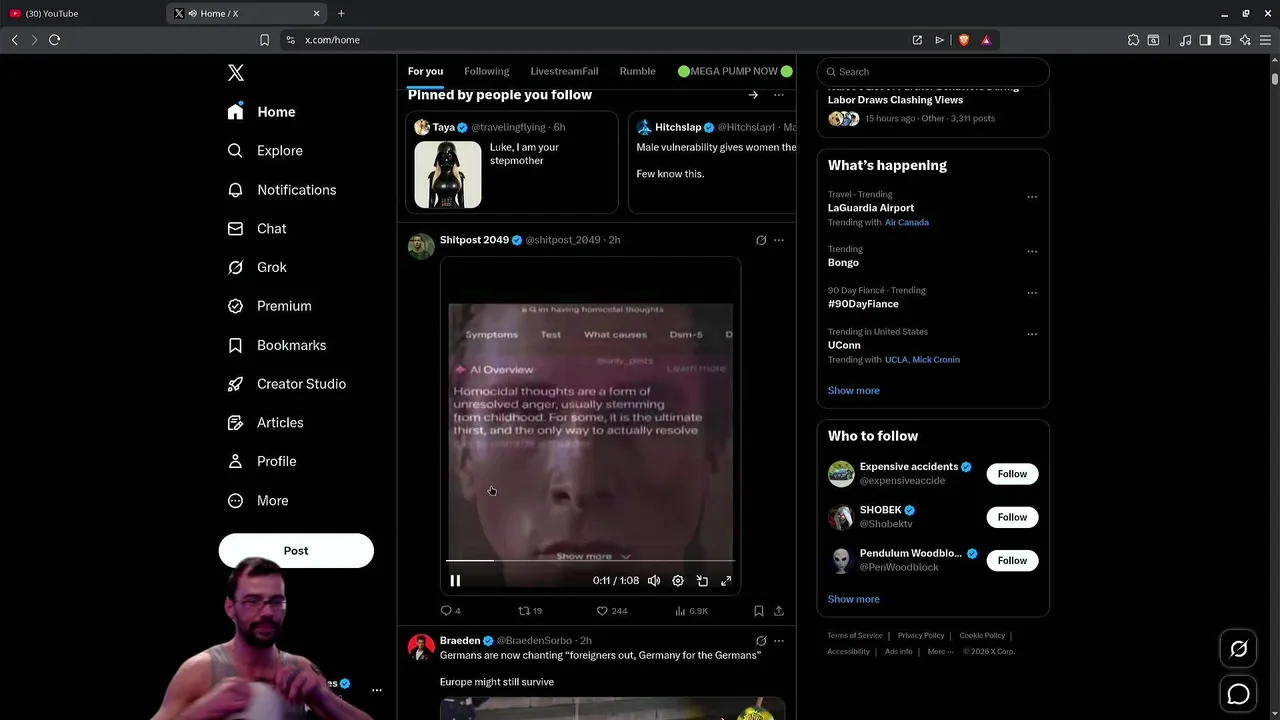This screenshot has height=720, width=1280.
Task: Open video playback settings gear
Action: click(x=678, y=580)
